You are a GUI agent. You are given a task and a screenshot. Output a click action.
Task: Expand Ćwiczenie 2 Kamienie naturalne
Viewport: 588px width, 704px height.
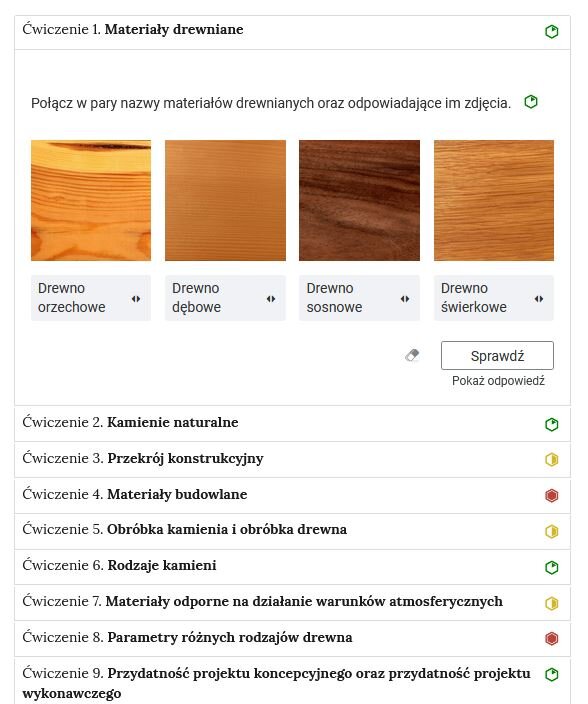(x=292, y=424)
